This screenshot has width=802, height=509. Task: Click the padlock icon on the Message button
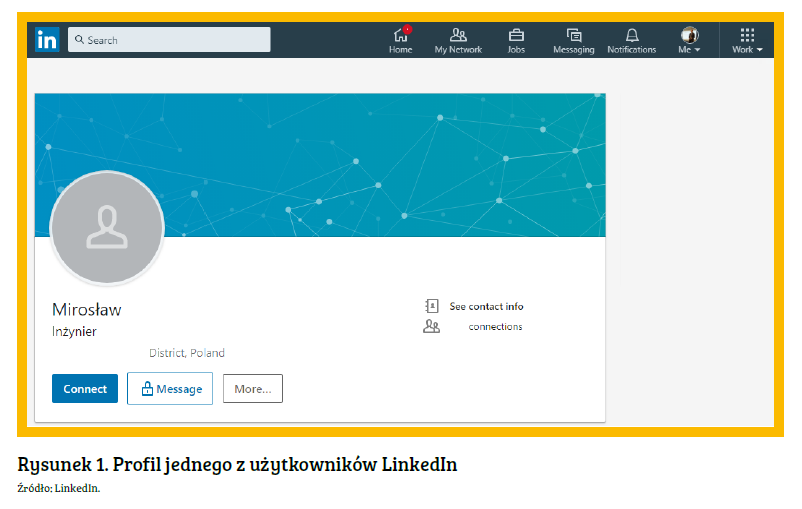click(147, 388)
